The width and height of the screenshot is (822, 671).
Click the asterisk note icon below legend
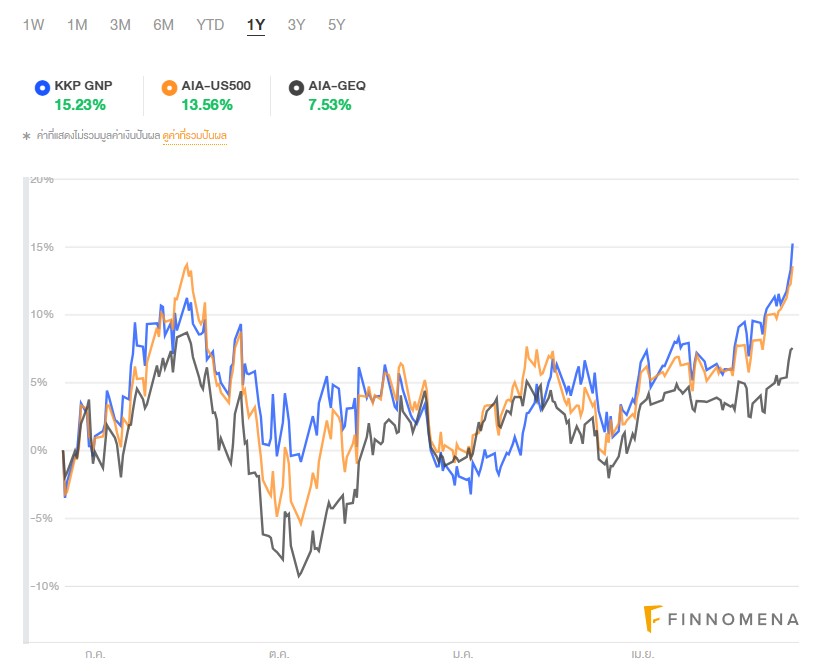pyautogui.click(x=26, y=135)
